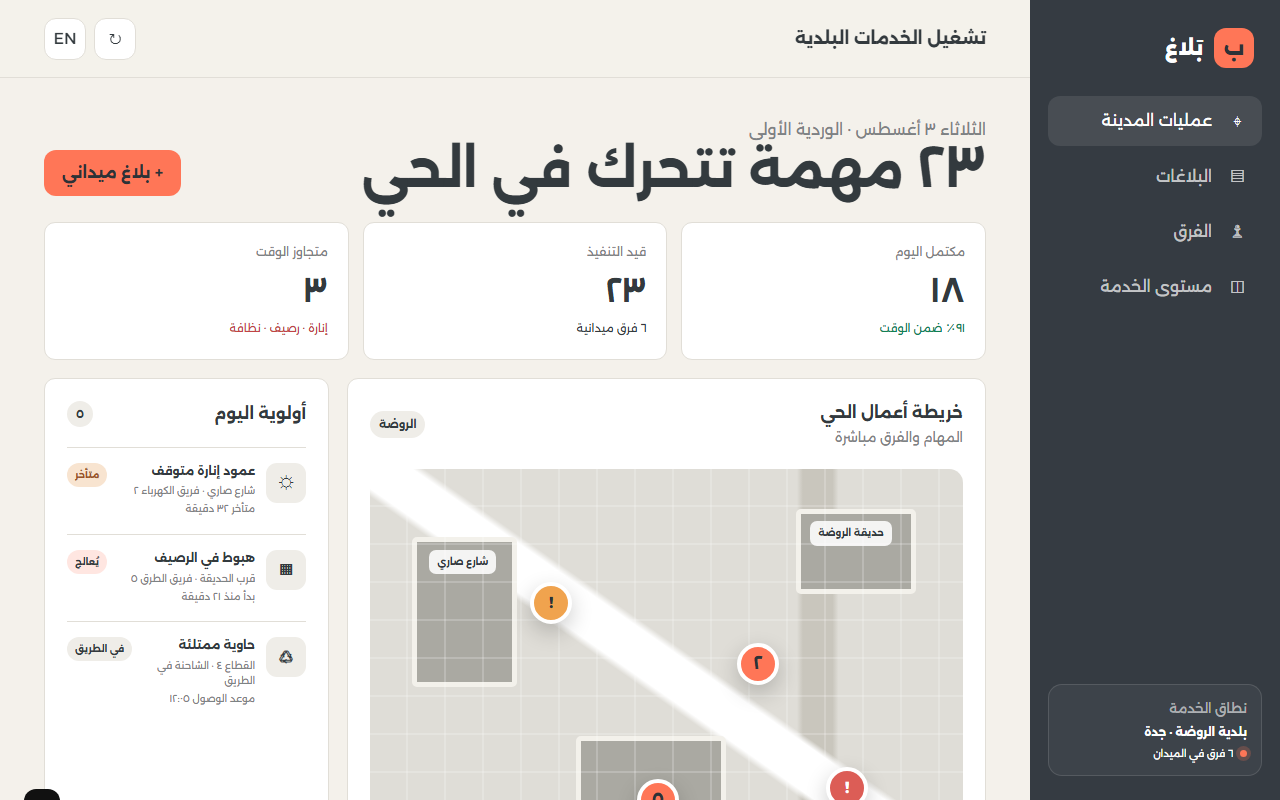Screen dimensions: 1280x800
Task: Click the شارع صاري map label
Action: (462, 562)
